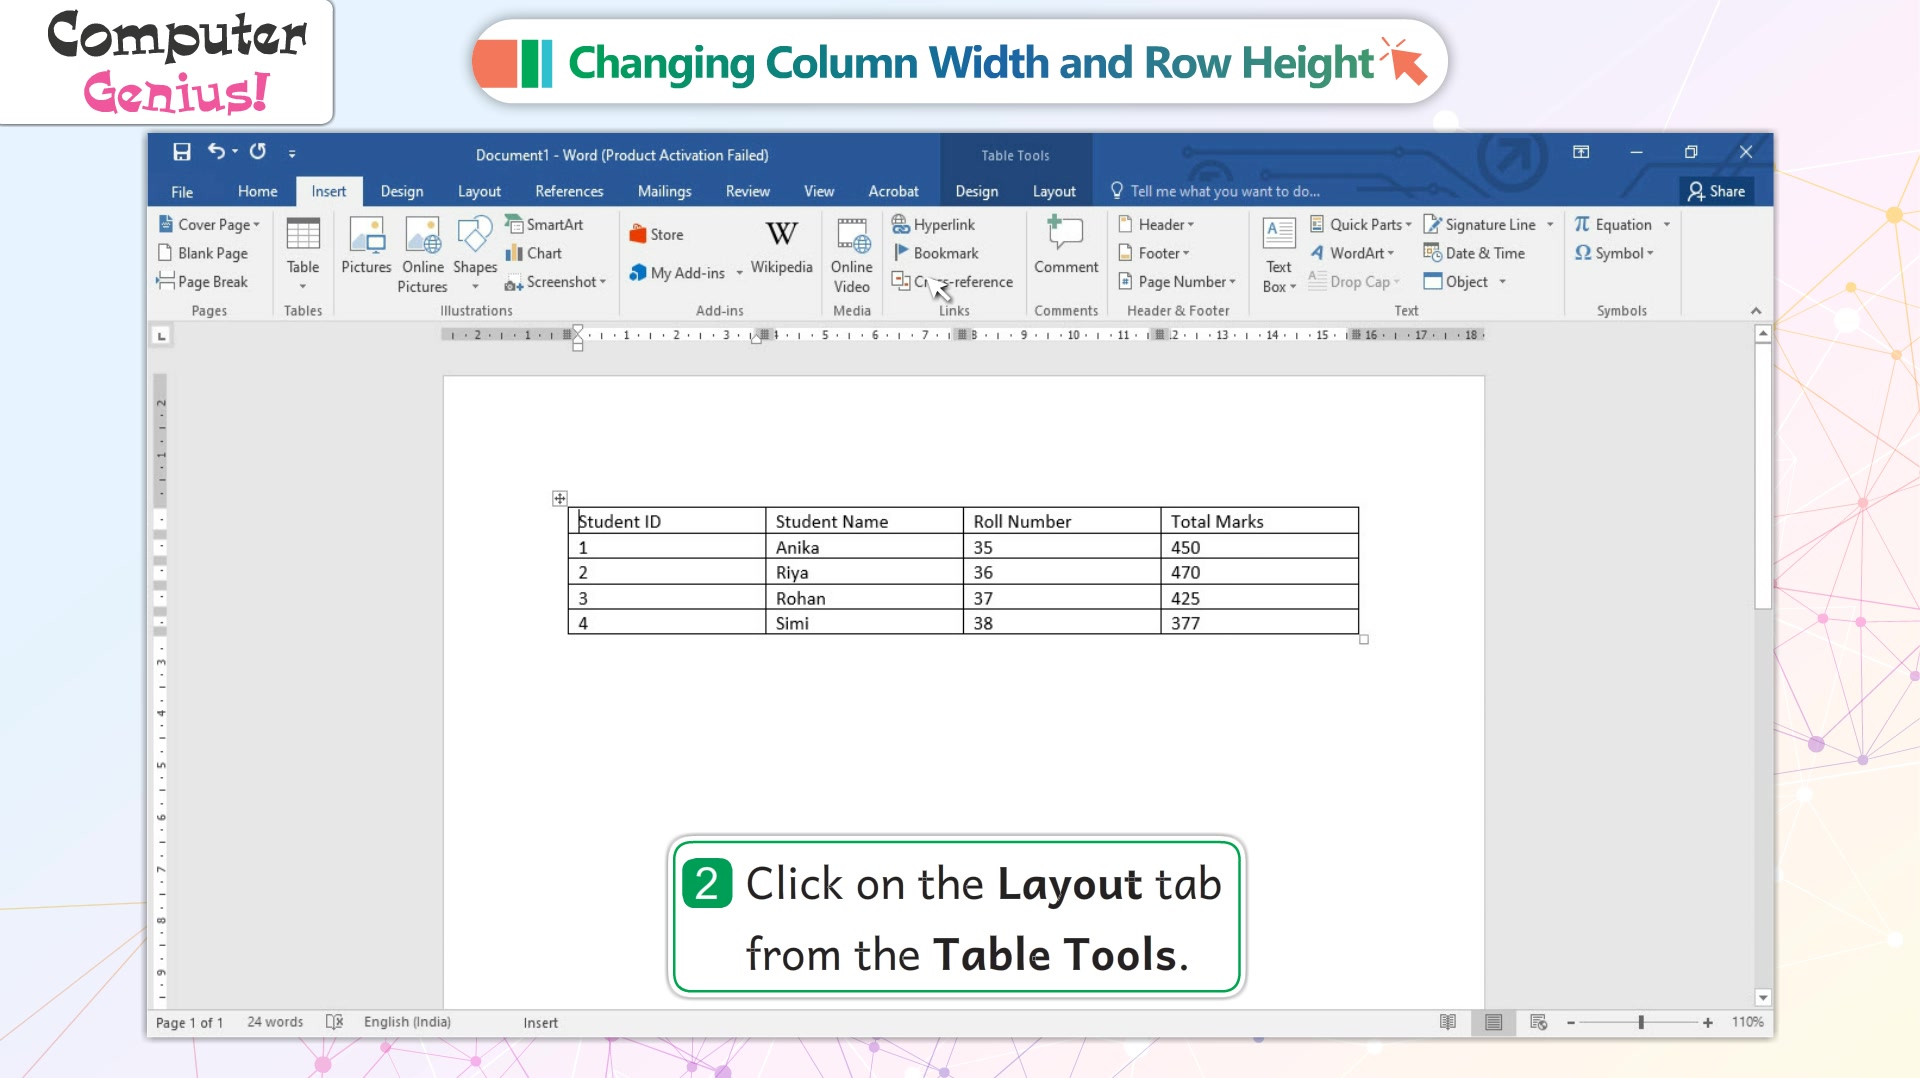Click the Redo icon in quick access

coord(258,151)
